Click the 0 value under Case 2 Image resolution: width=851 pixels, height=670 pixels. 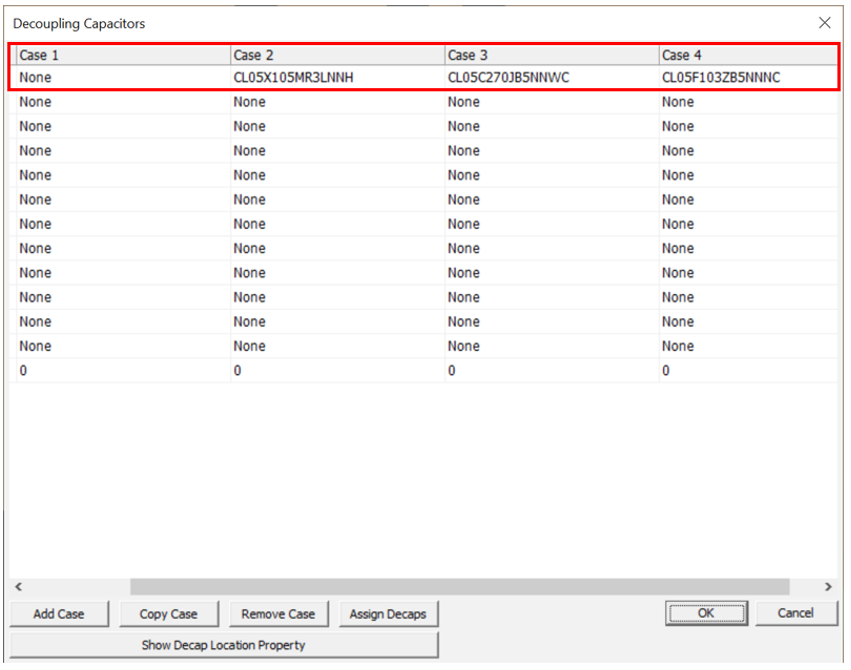pos(237,371)
